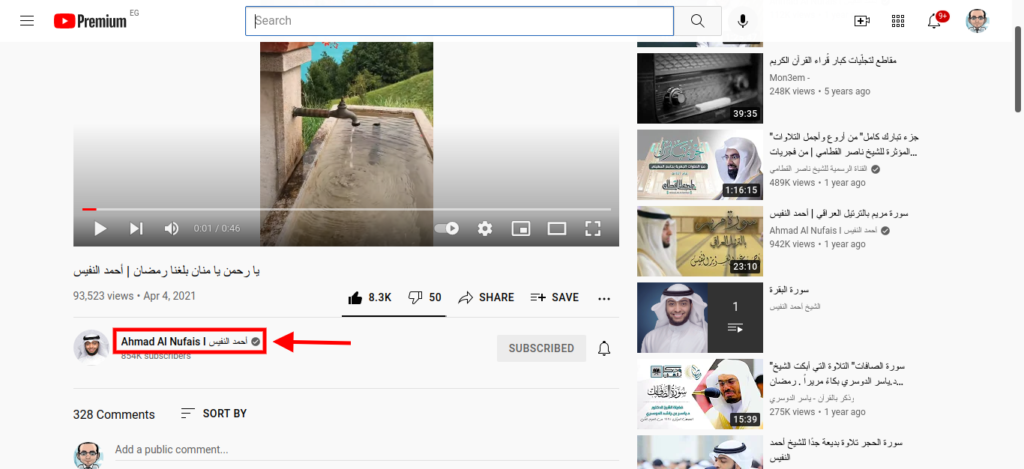Viewport: 1024px width, 469px height.
Task: Open the notifications bell in header
Action: point(935,21)
